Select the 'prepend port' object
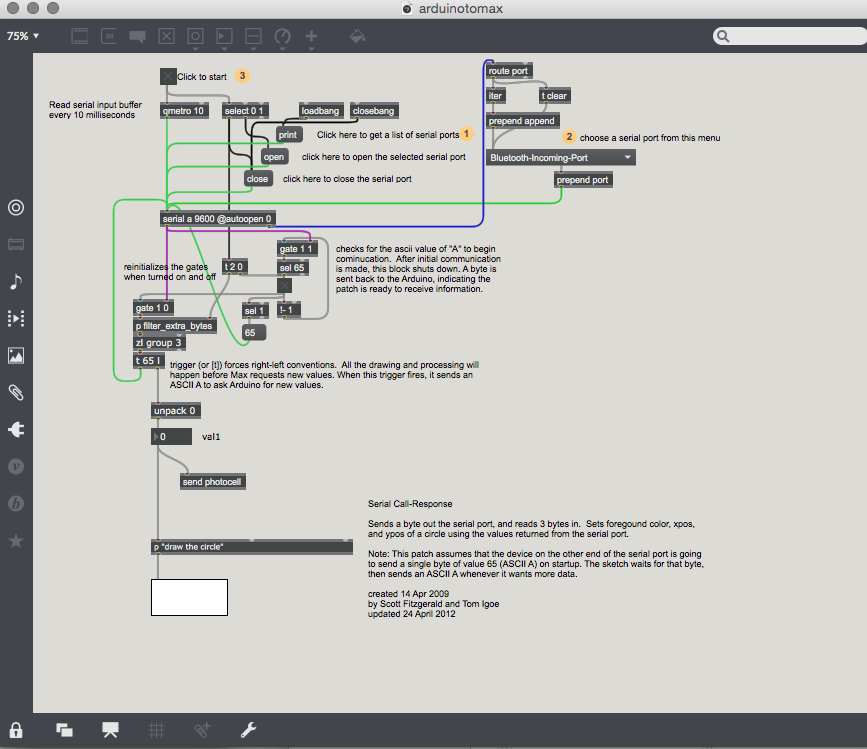 tap(583, 180)
